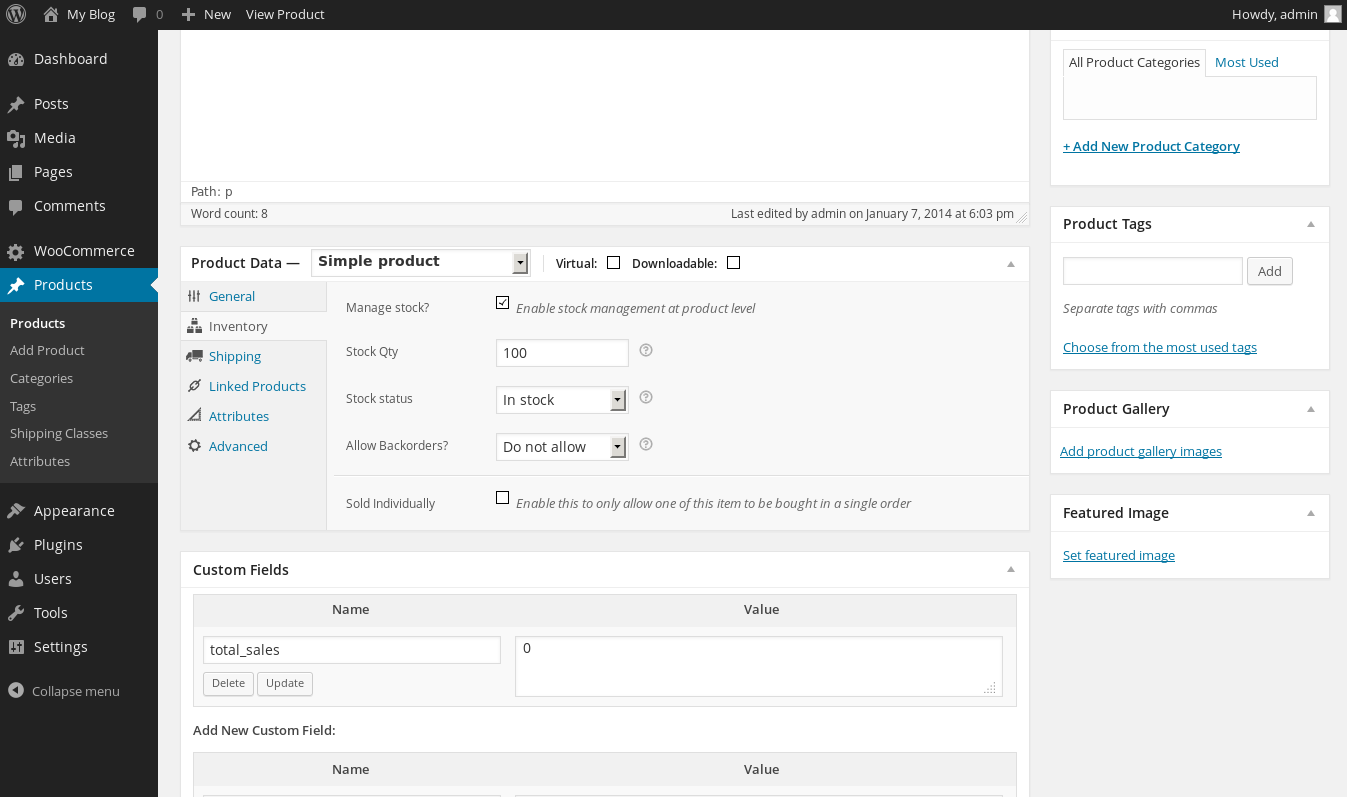
Task: Switch to the Shipping product data tab
Action: [234, 356]
